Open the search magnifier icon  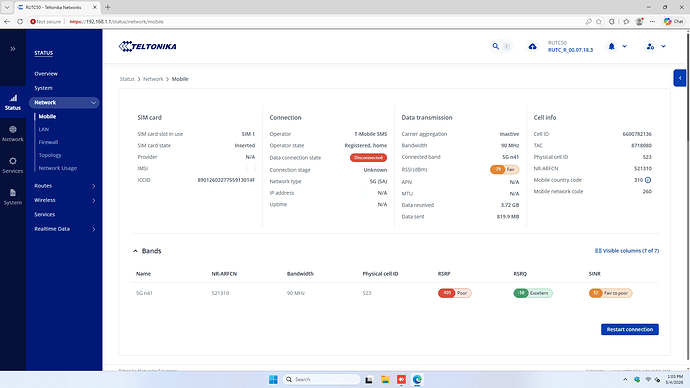pyautogui.click(x=495, y=46)
